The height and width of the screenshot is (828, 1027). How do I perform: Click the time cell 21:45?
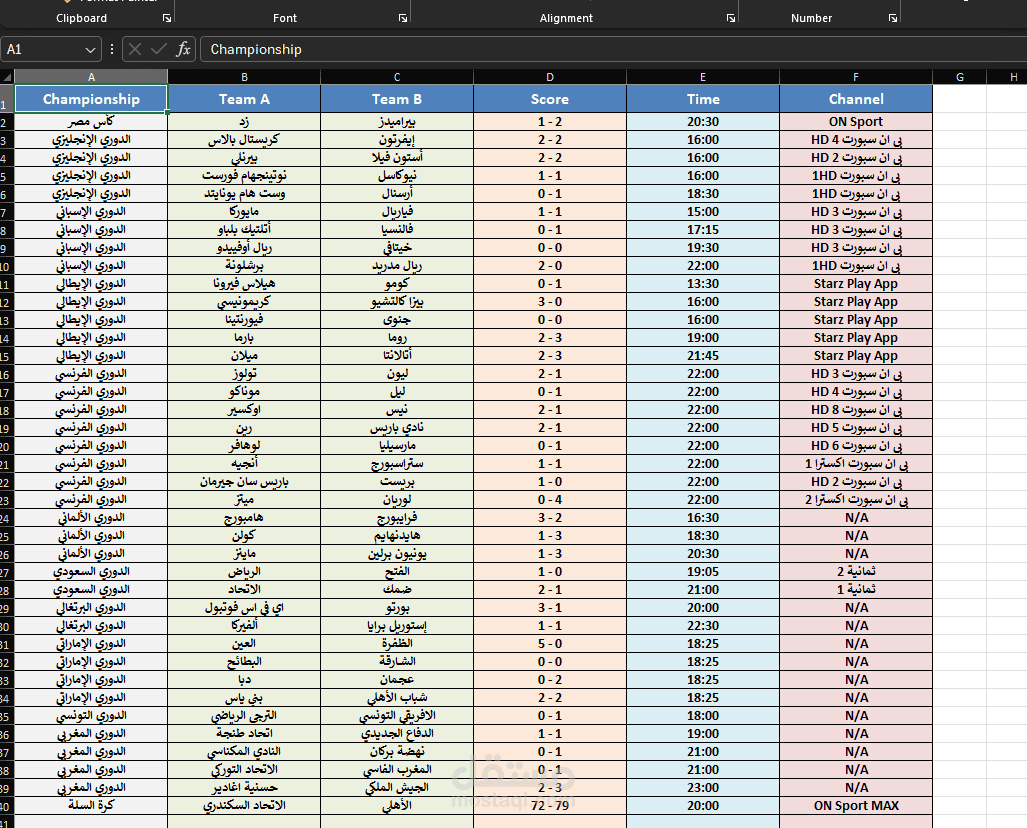click(703, 356)
